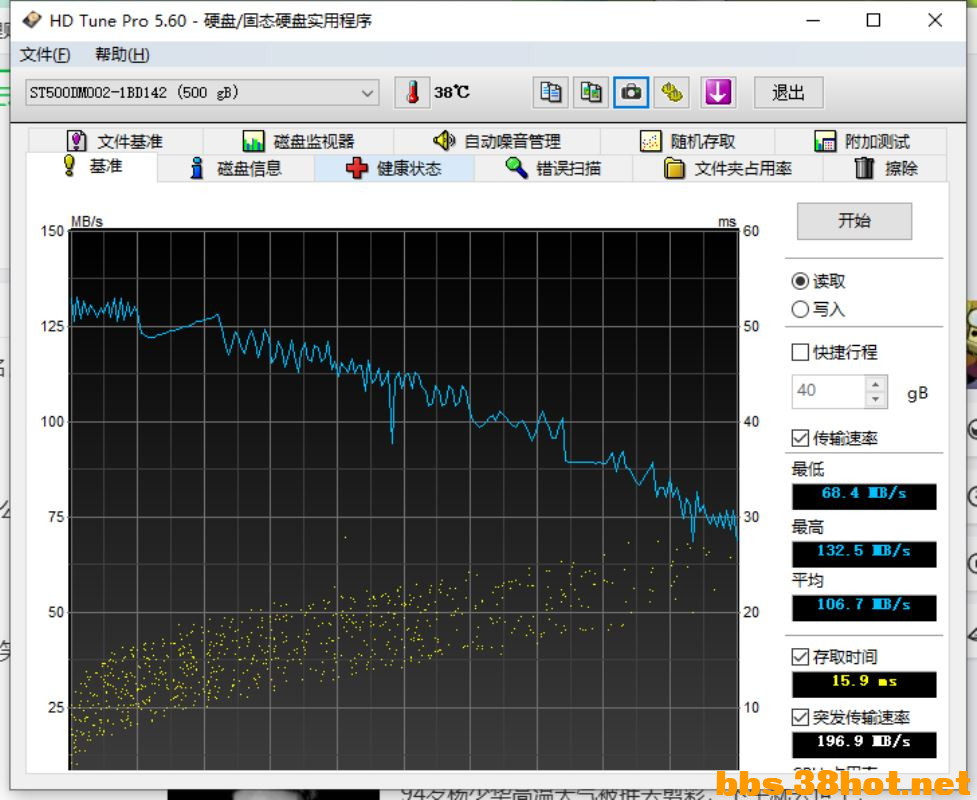Click the 开始 button to start benchmark
Screen dimensions: 977x800
pyautogui.click(x=854, y=221)
